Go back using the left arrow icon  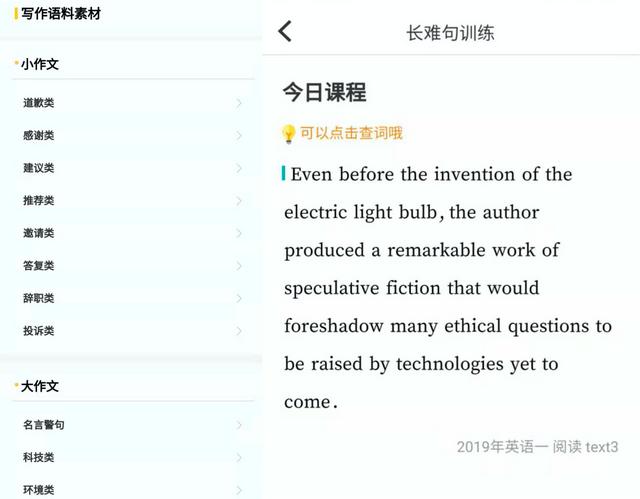(285, 31)
